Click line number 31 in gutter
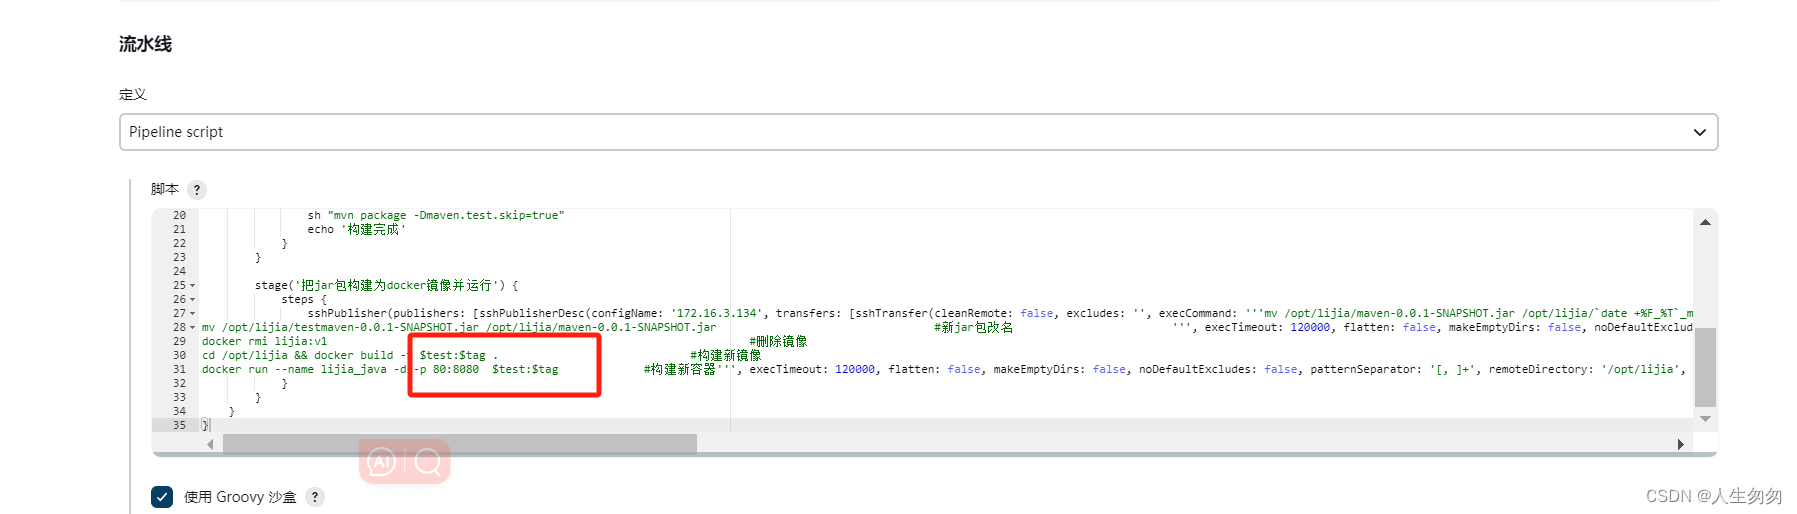1797x514 pixels. [x=179, y=370]
